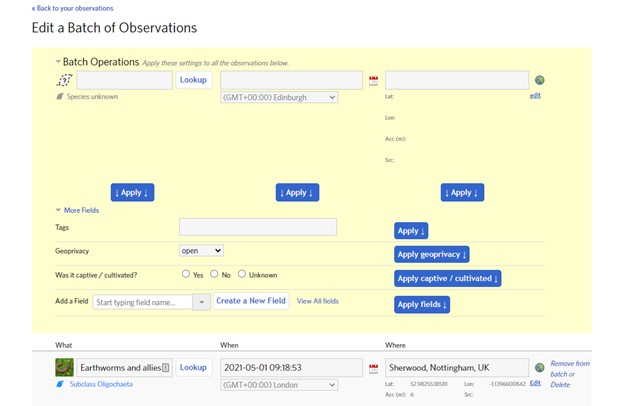Click the taxon icon beside Subclass Oligochaeta
The height and width of the screenshot is (406, 624).
[x=60, y=384]
